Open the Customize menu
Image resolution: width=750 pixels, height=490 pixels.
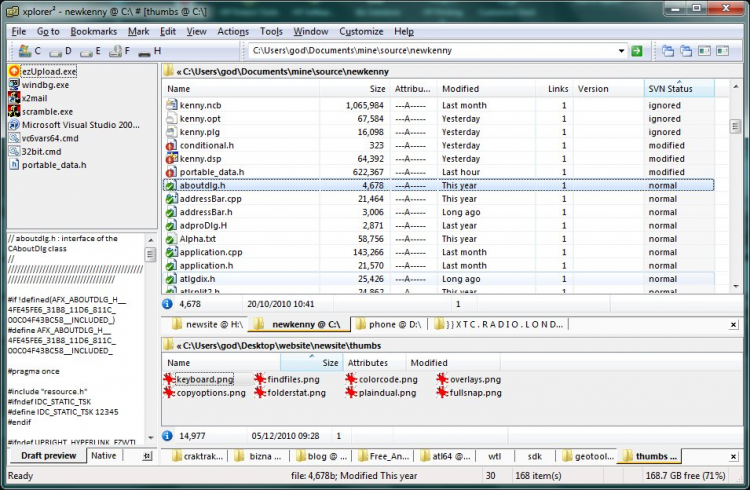click(x=361, y=32)
